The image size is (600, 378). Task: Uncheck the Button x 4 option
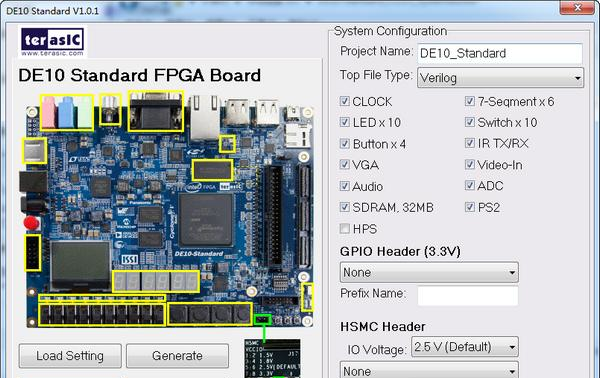344,143
